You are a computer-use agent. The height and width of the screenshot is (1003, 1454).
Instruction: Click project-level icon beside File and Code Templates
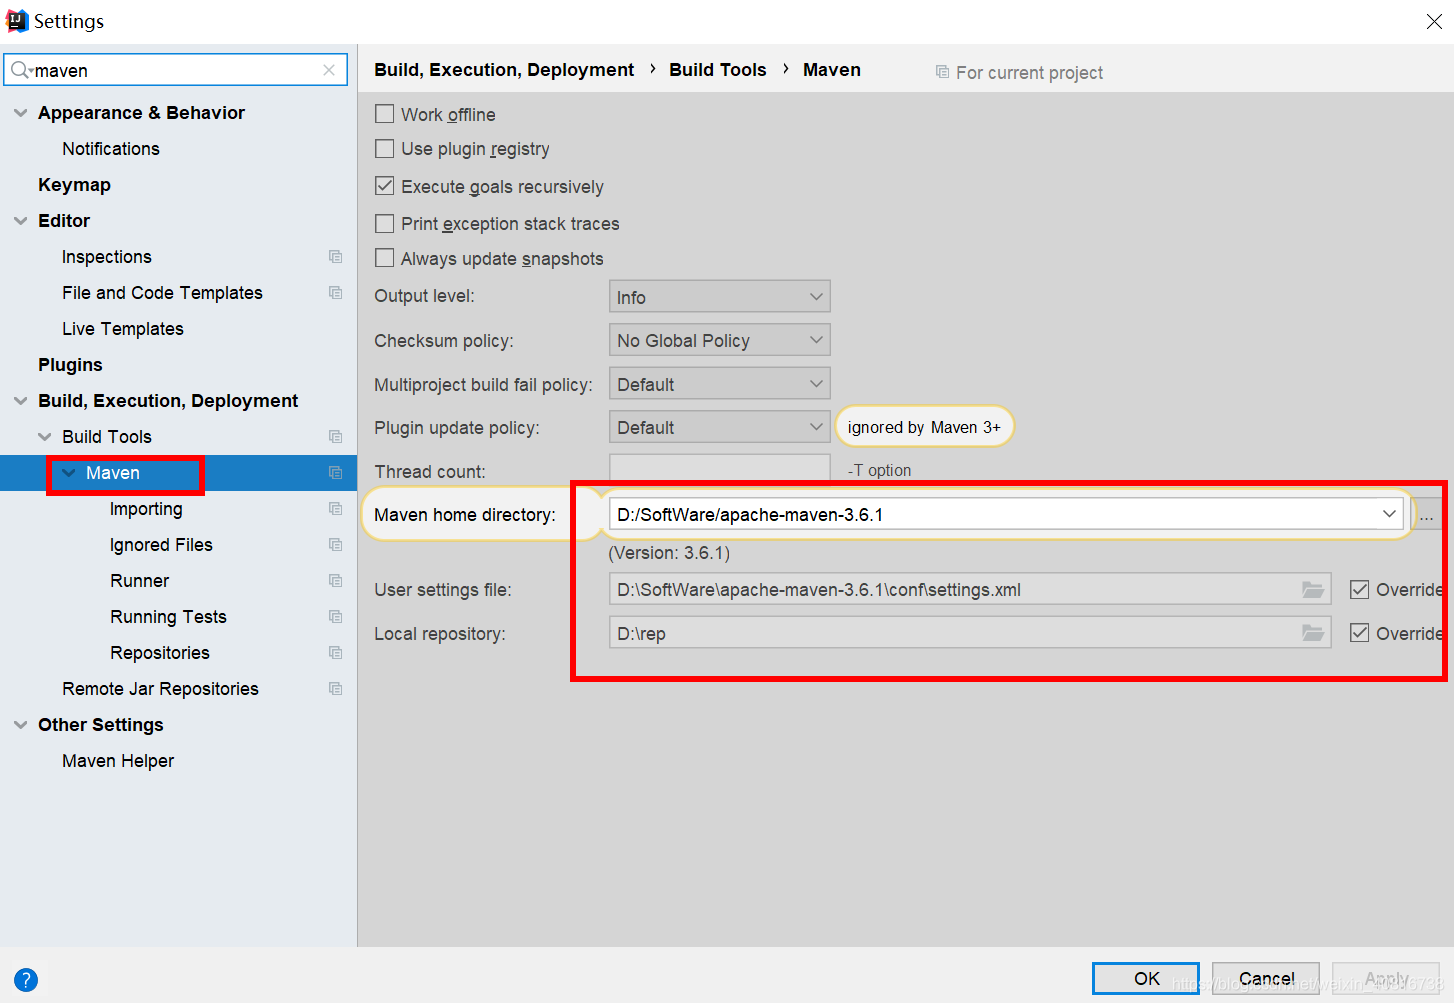[x=336, y=293]
